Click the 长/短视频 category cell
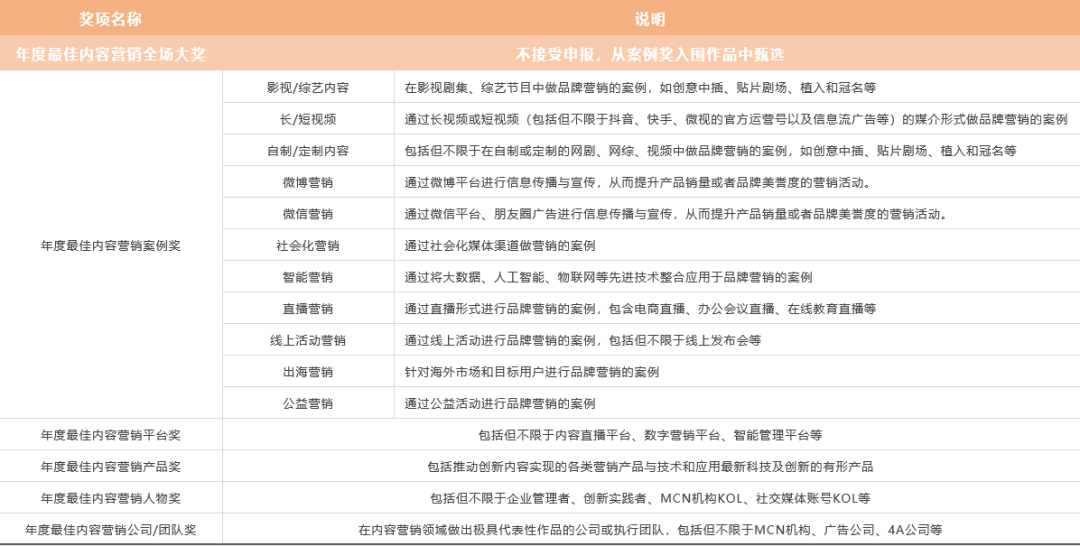 [x=308, y=119]
